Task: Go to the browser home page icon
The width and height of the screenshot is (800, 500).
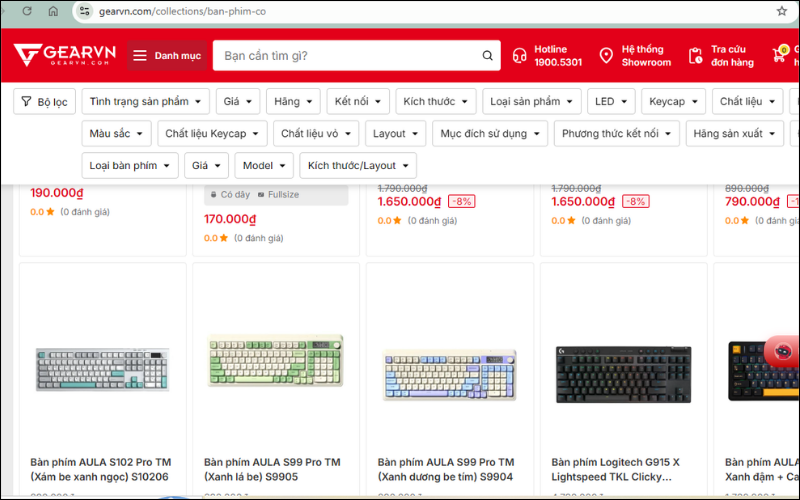Action: coord(53,11)
